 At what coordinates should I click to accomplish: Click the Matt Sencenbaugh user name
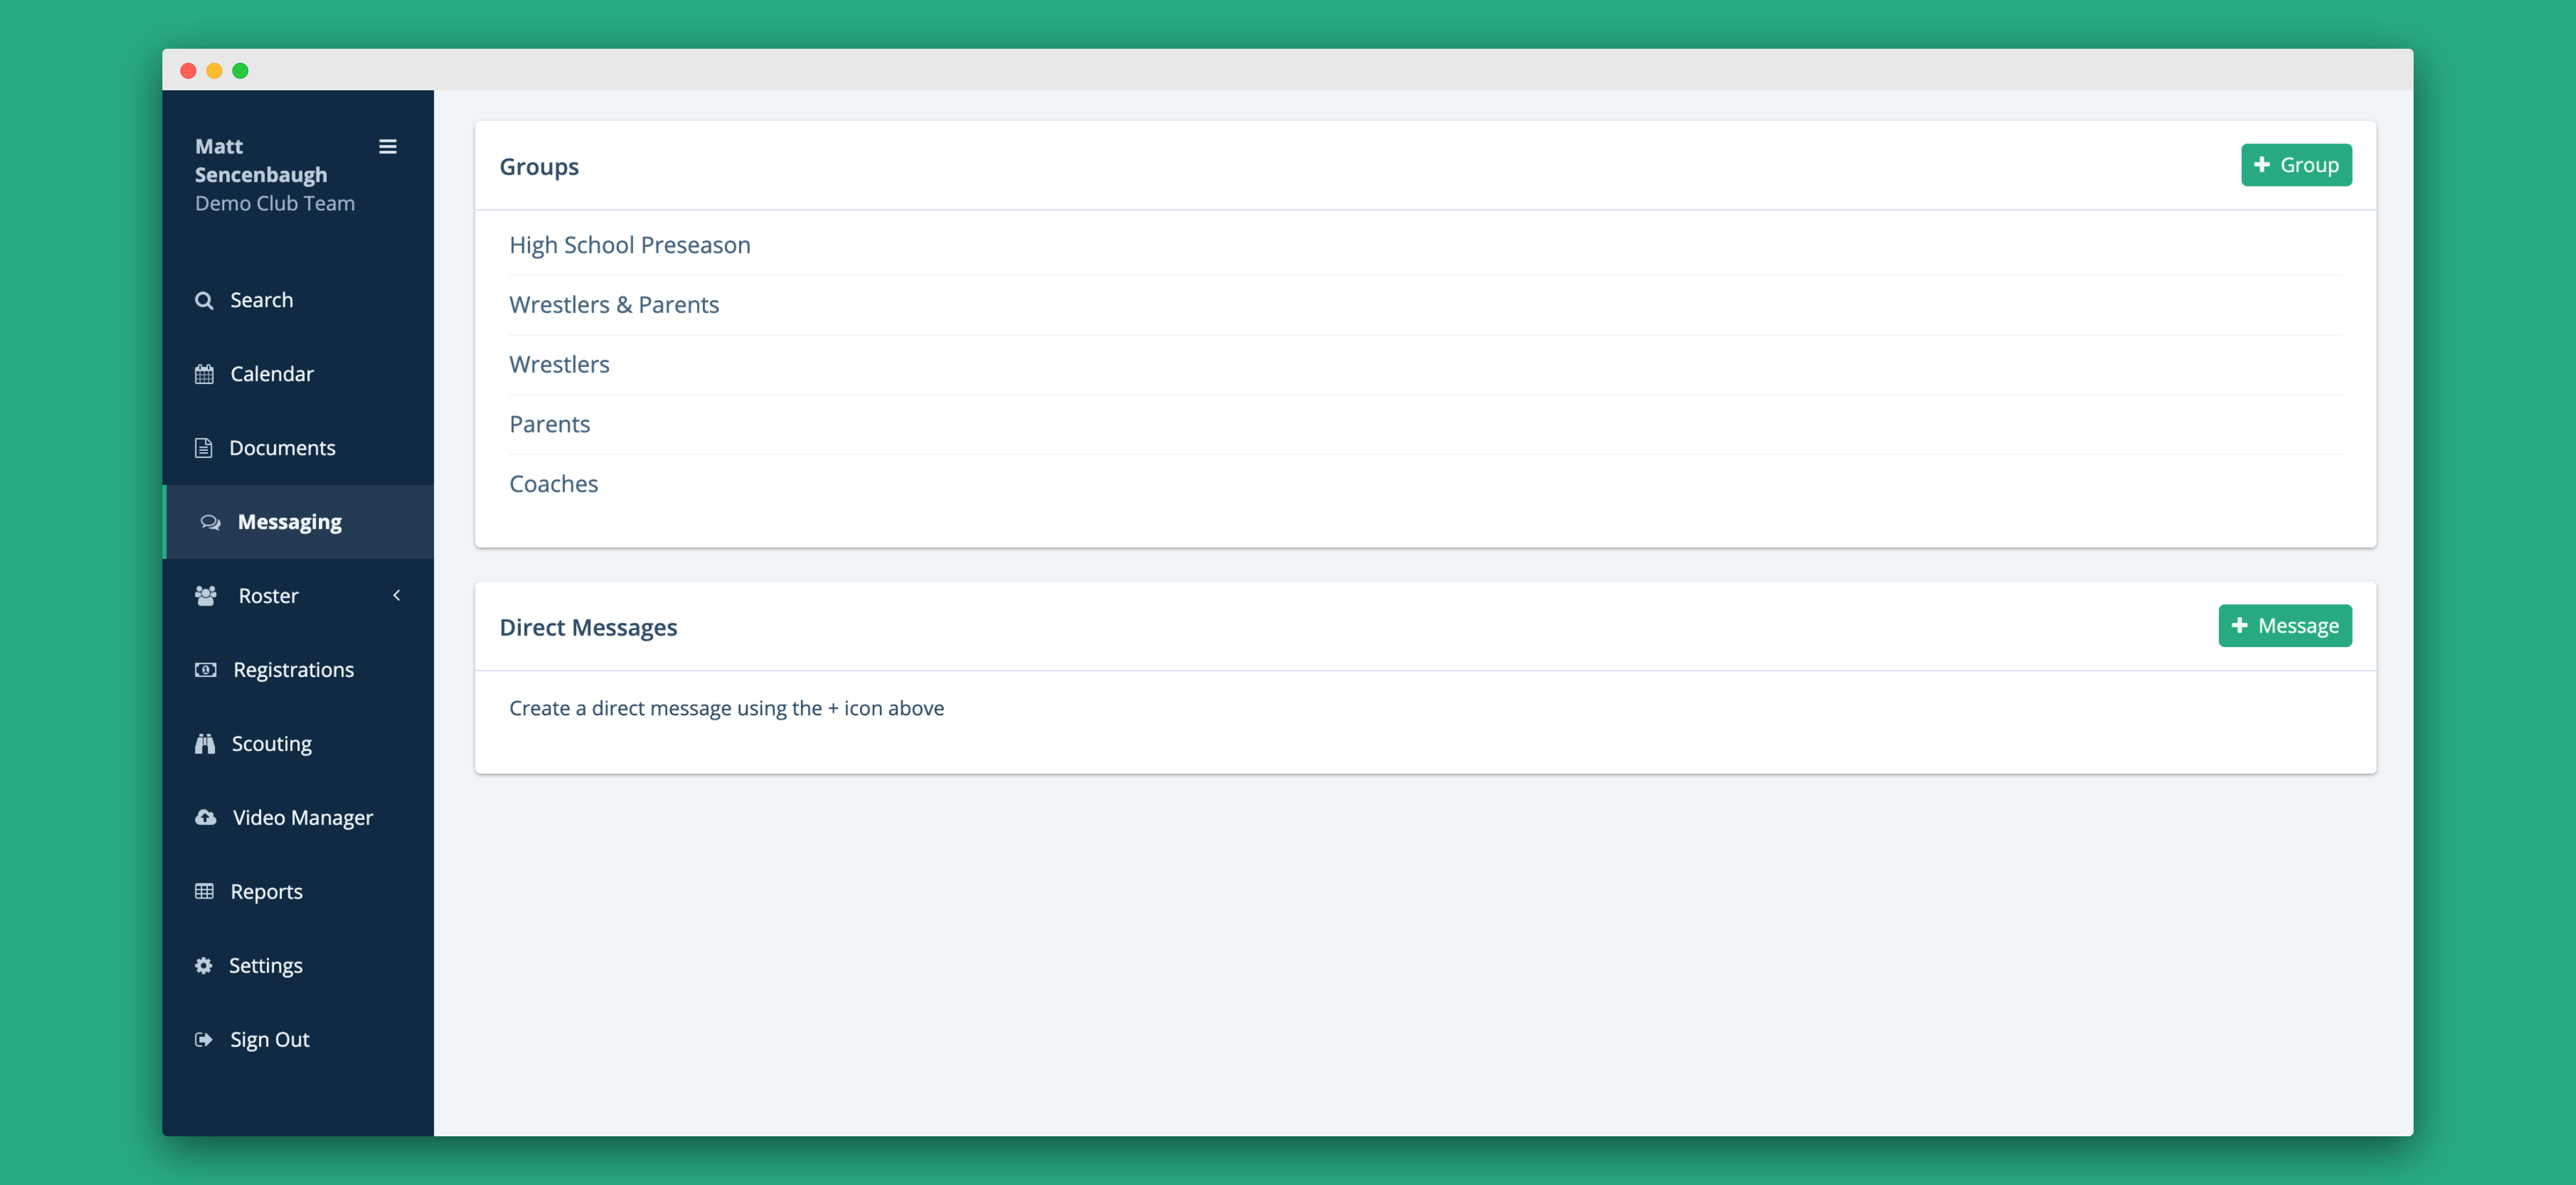pos(261,160)
